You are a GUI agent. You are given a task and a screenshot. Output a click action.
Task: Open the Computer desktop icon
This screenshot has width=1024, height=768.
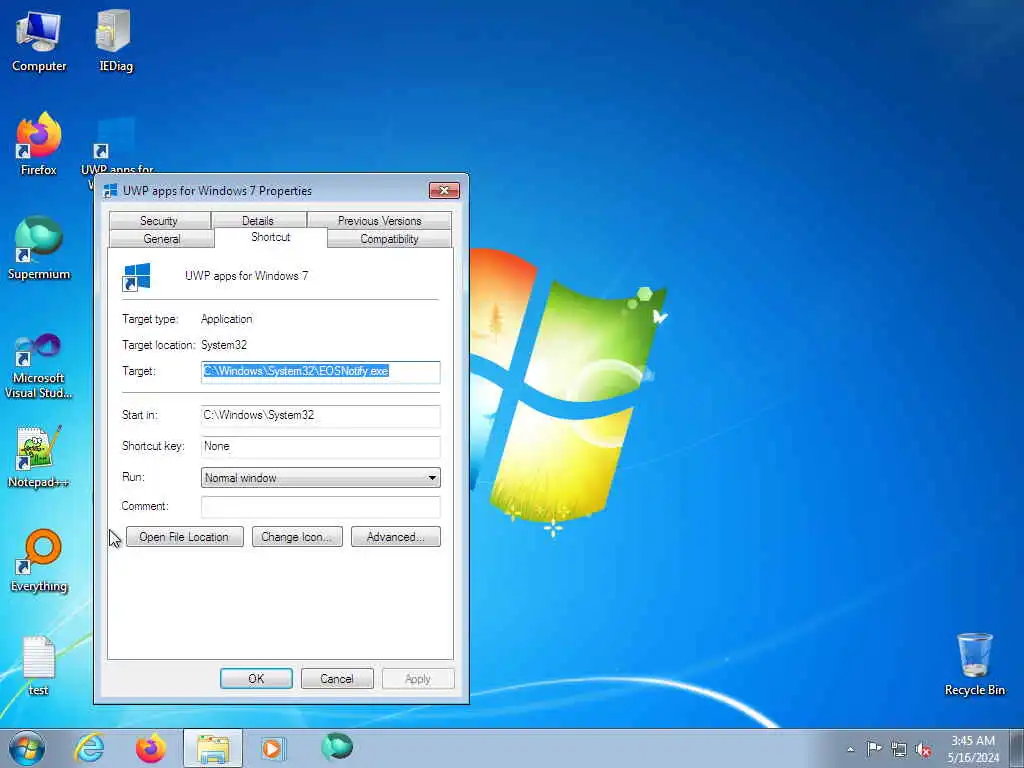pos(39,40)
